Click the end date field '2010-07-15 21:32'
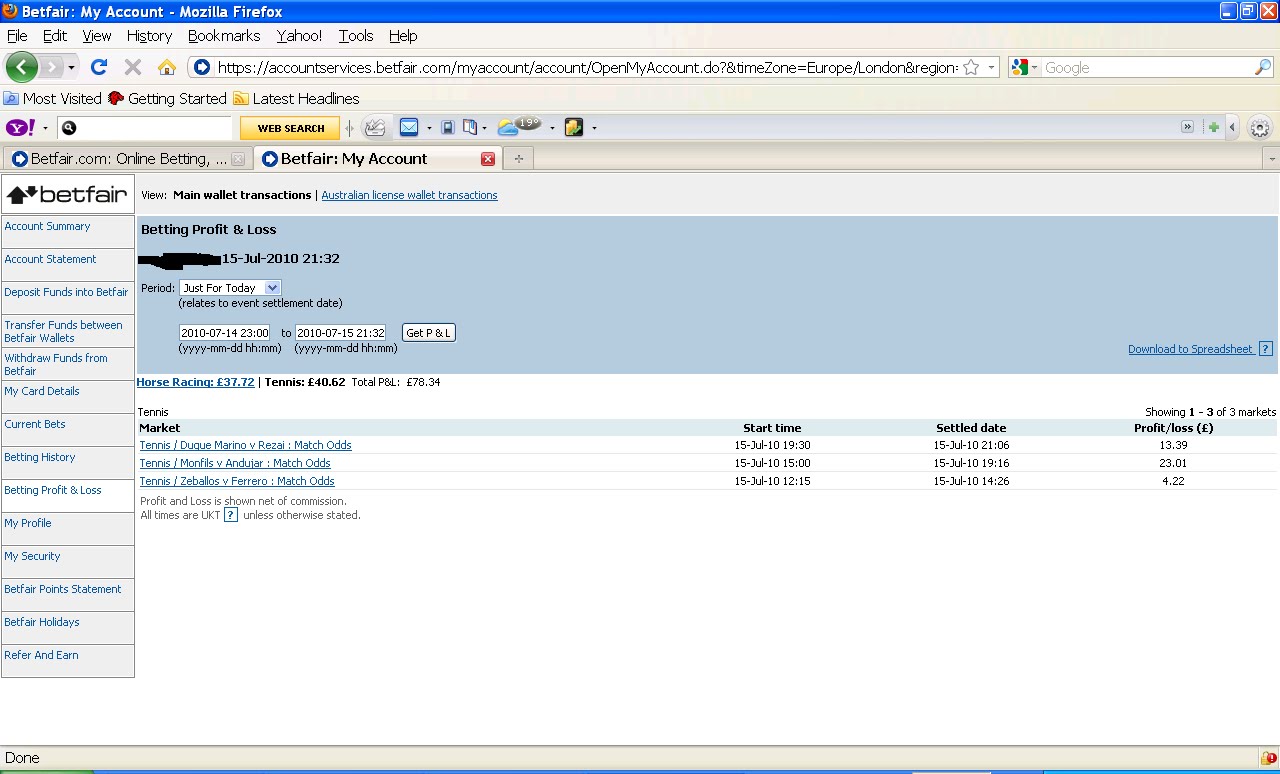 pyautogui.click(x=341, y=333)
